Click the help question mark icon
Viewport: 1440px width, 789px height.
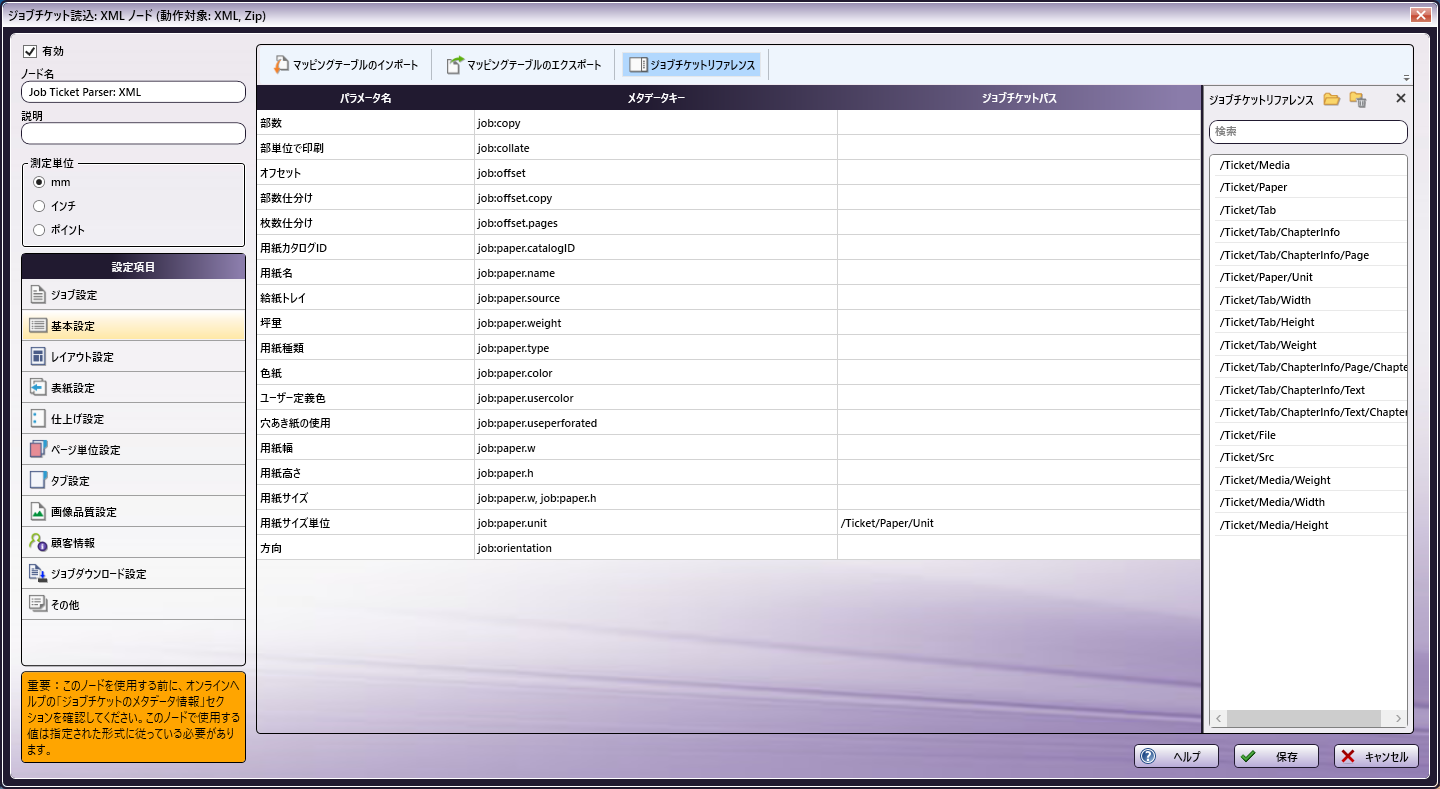[x=1148, y=757]
